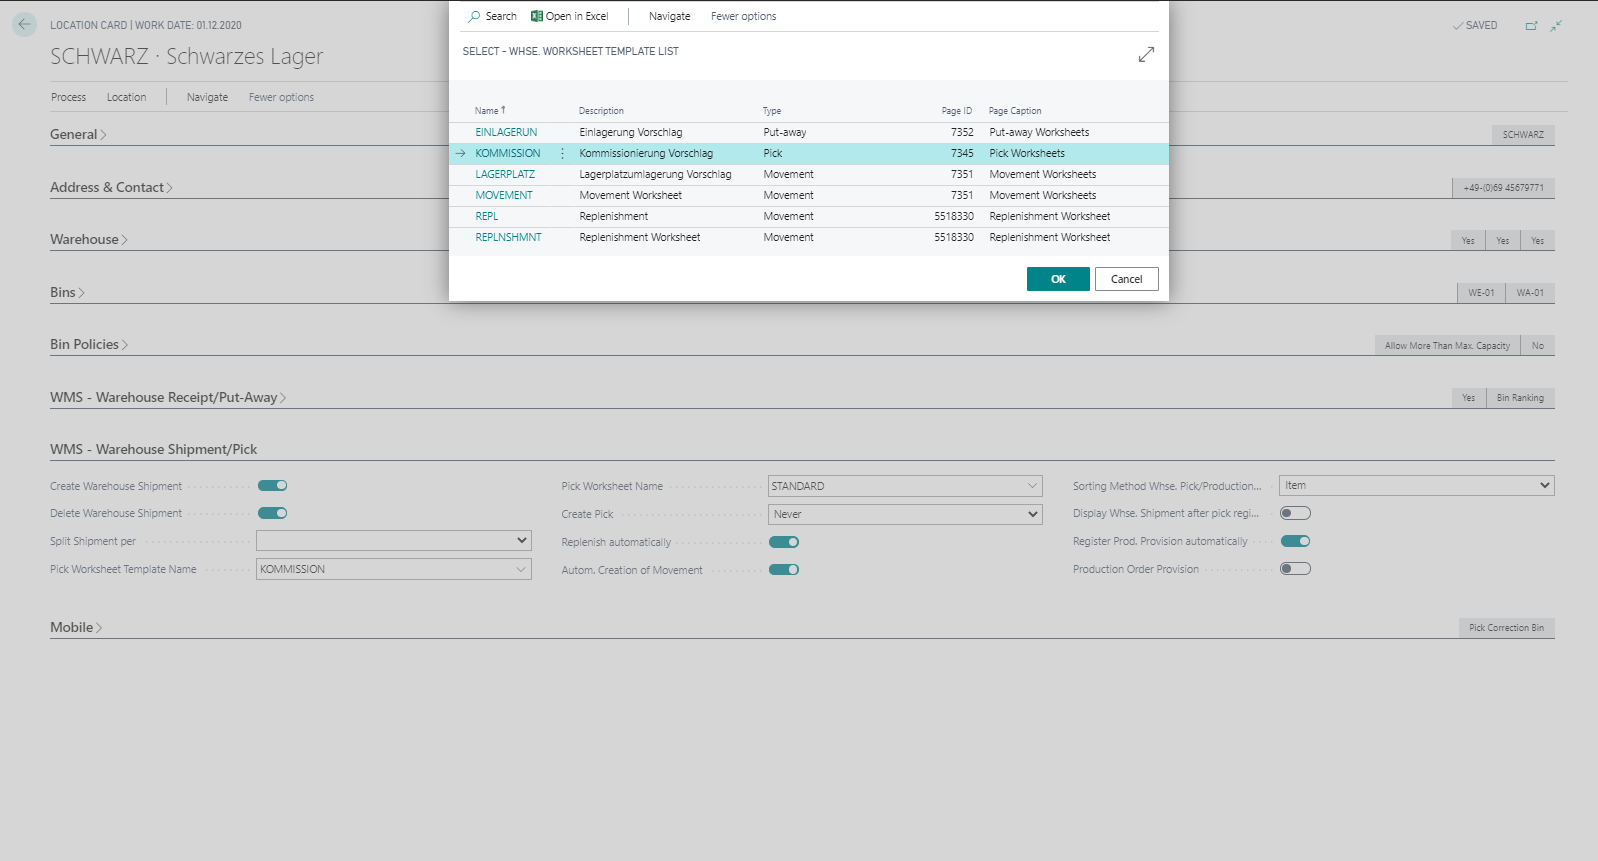
Task: Toggle Replenish automatically switch
Action: tap(784, 542)
